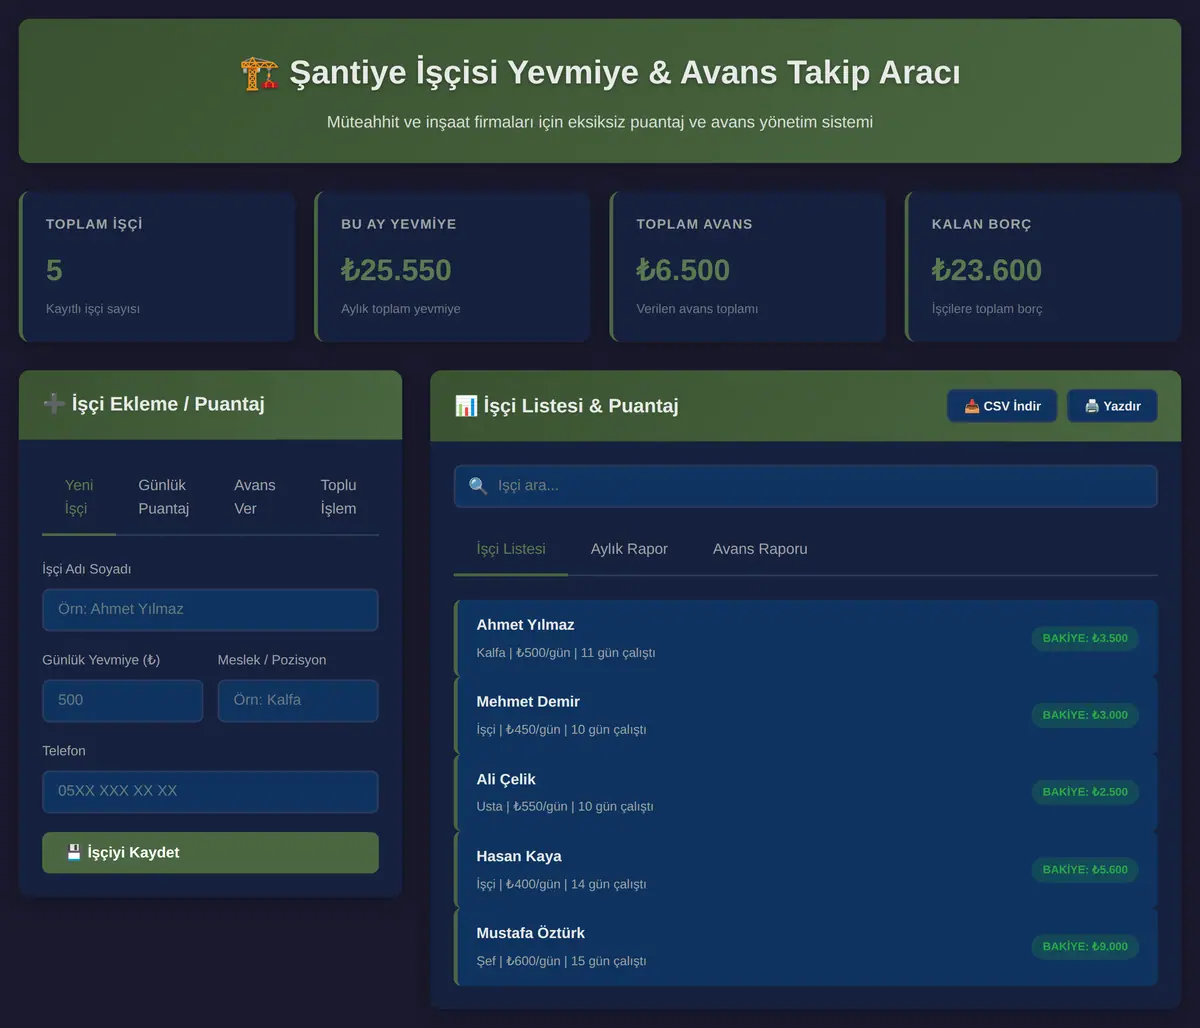Click the BAKİYE ₺3.000 badge
This screenshot has width=1200, height=1028.
click(x=1085, y=715)
